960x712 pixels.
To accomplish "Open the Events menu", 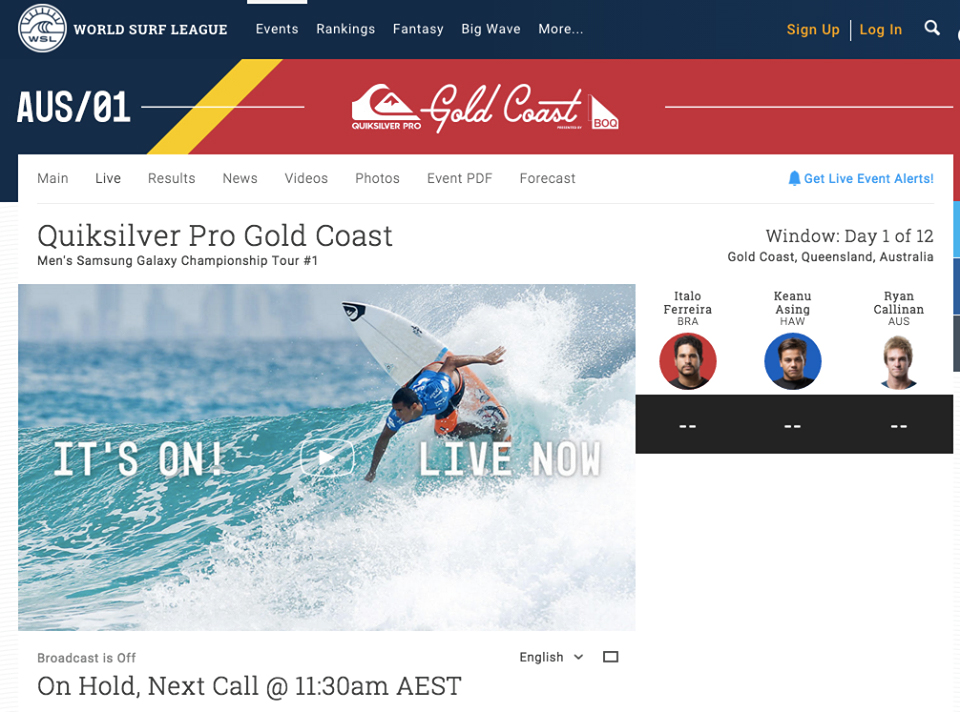I will pyautogui.click(x=277, y=29).
